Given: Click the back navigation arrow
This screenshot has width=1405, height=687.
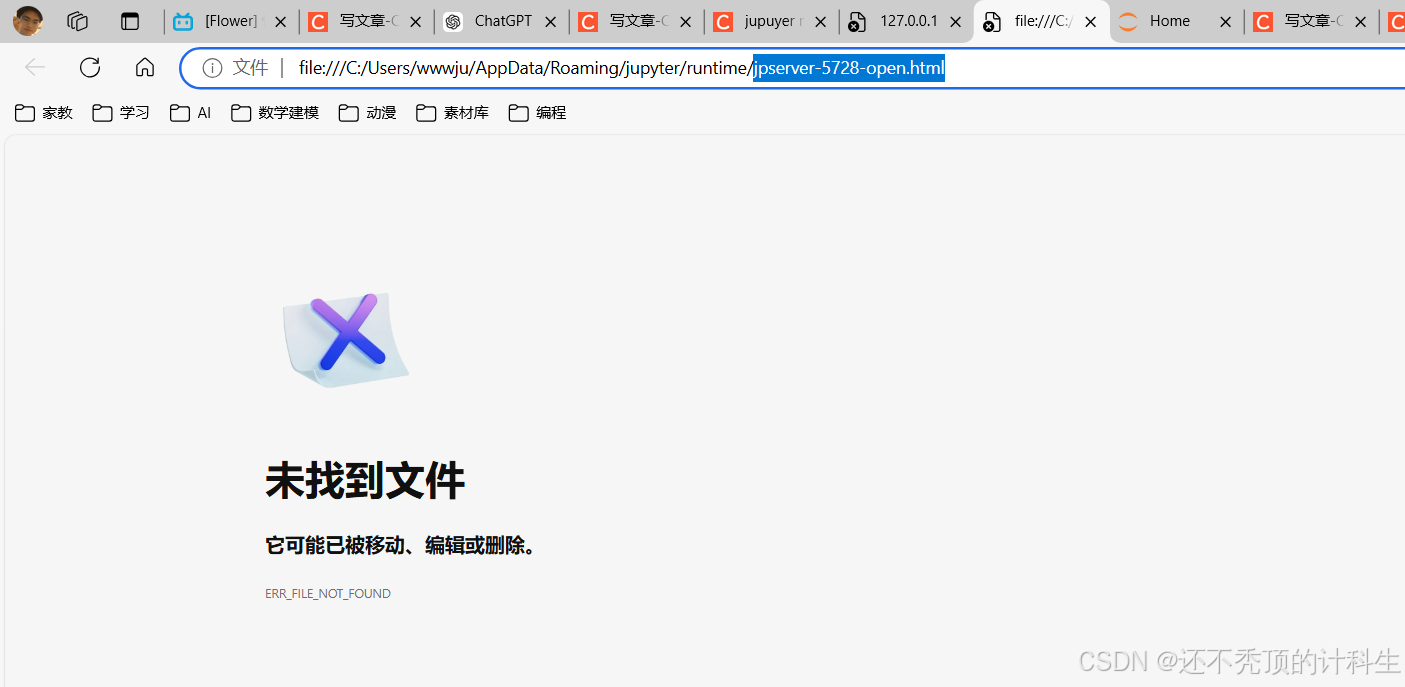Looking at the screenshot, I should [x=34, y=67].
